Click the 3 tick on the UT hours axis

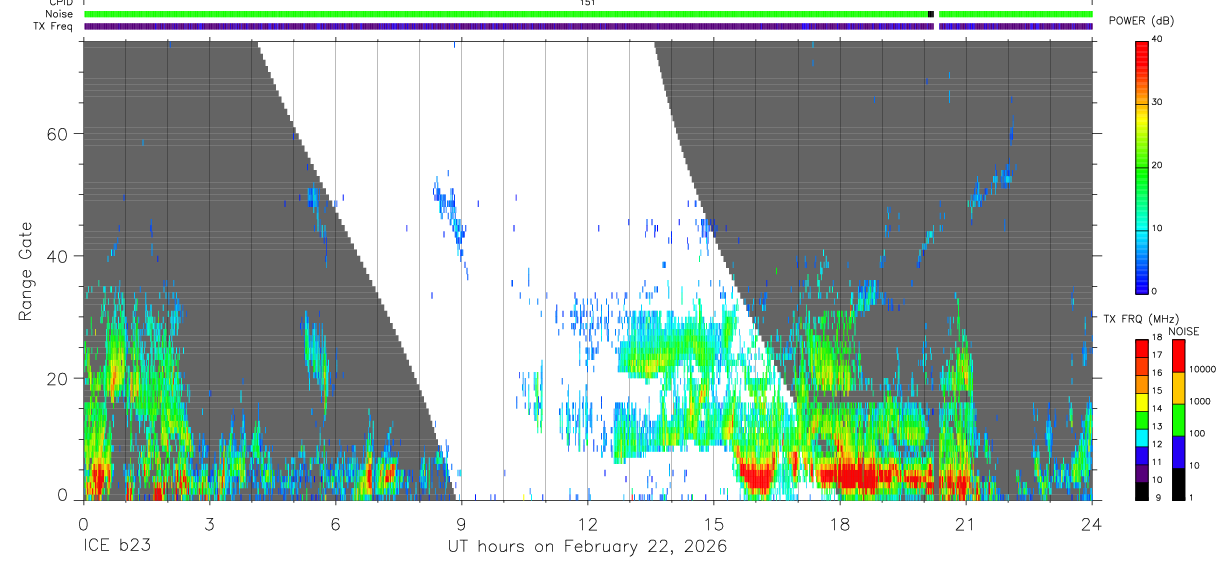click(209, 523)
